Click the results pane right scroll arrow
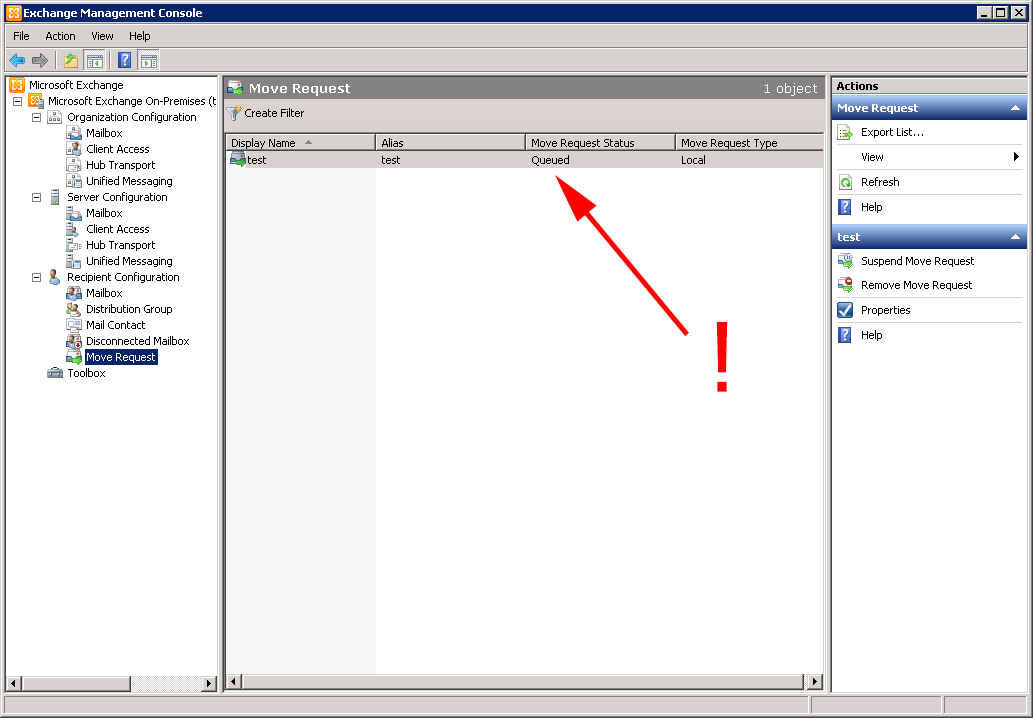 [815, 682]
